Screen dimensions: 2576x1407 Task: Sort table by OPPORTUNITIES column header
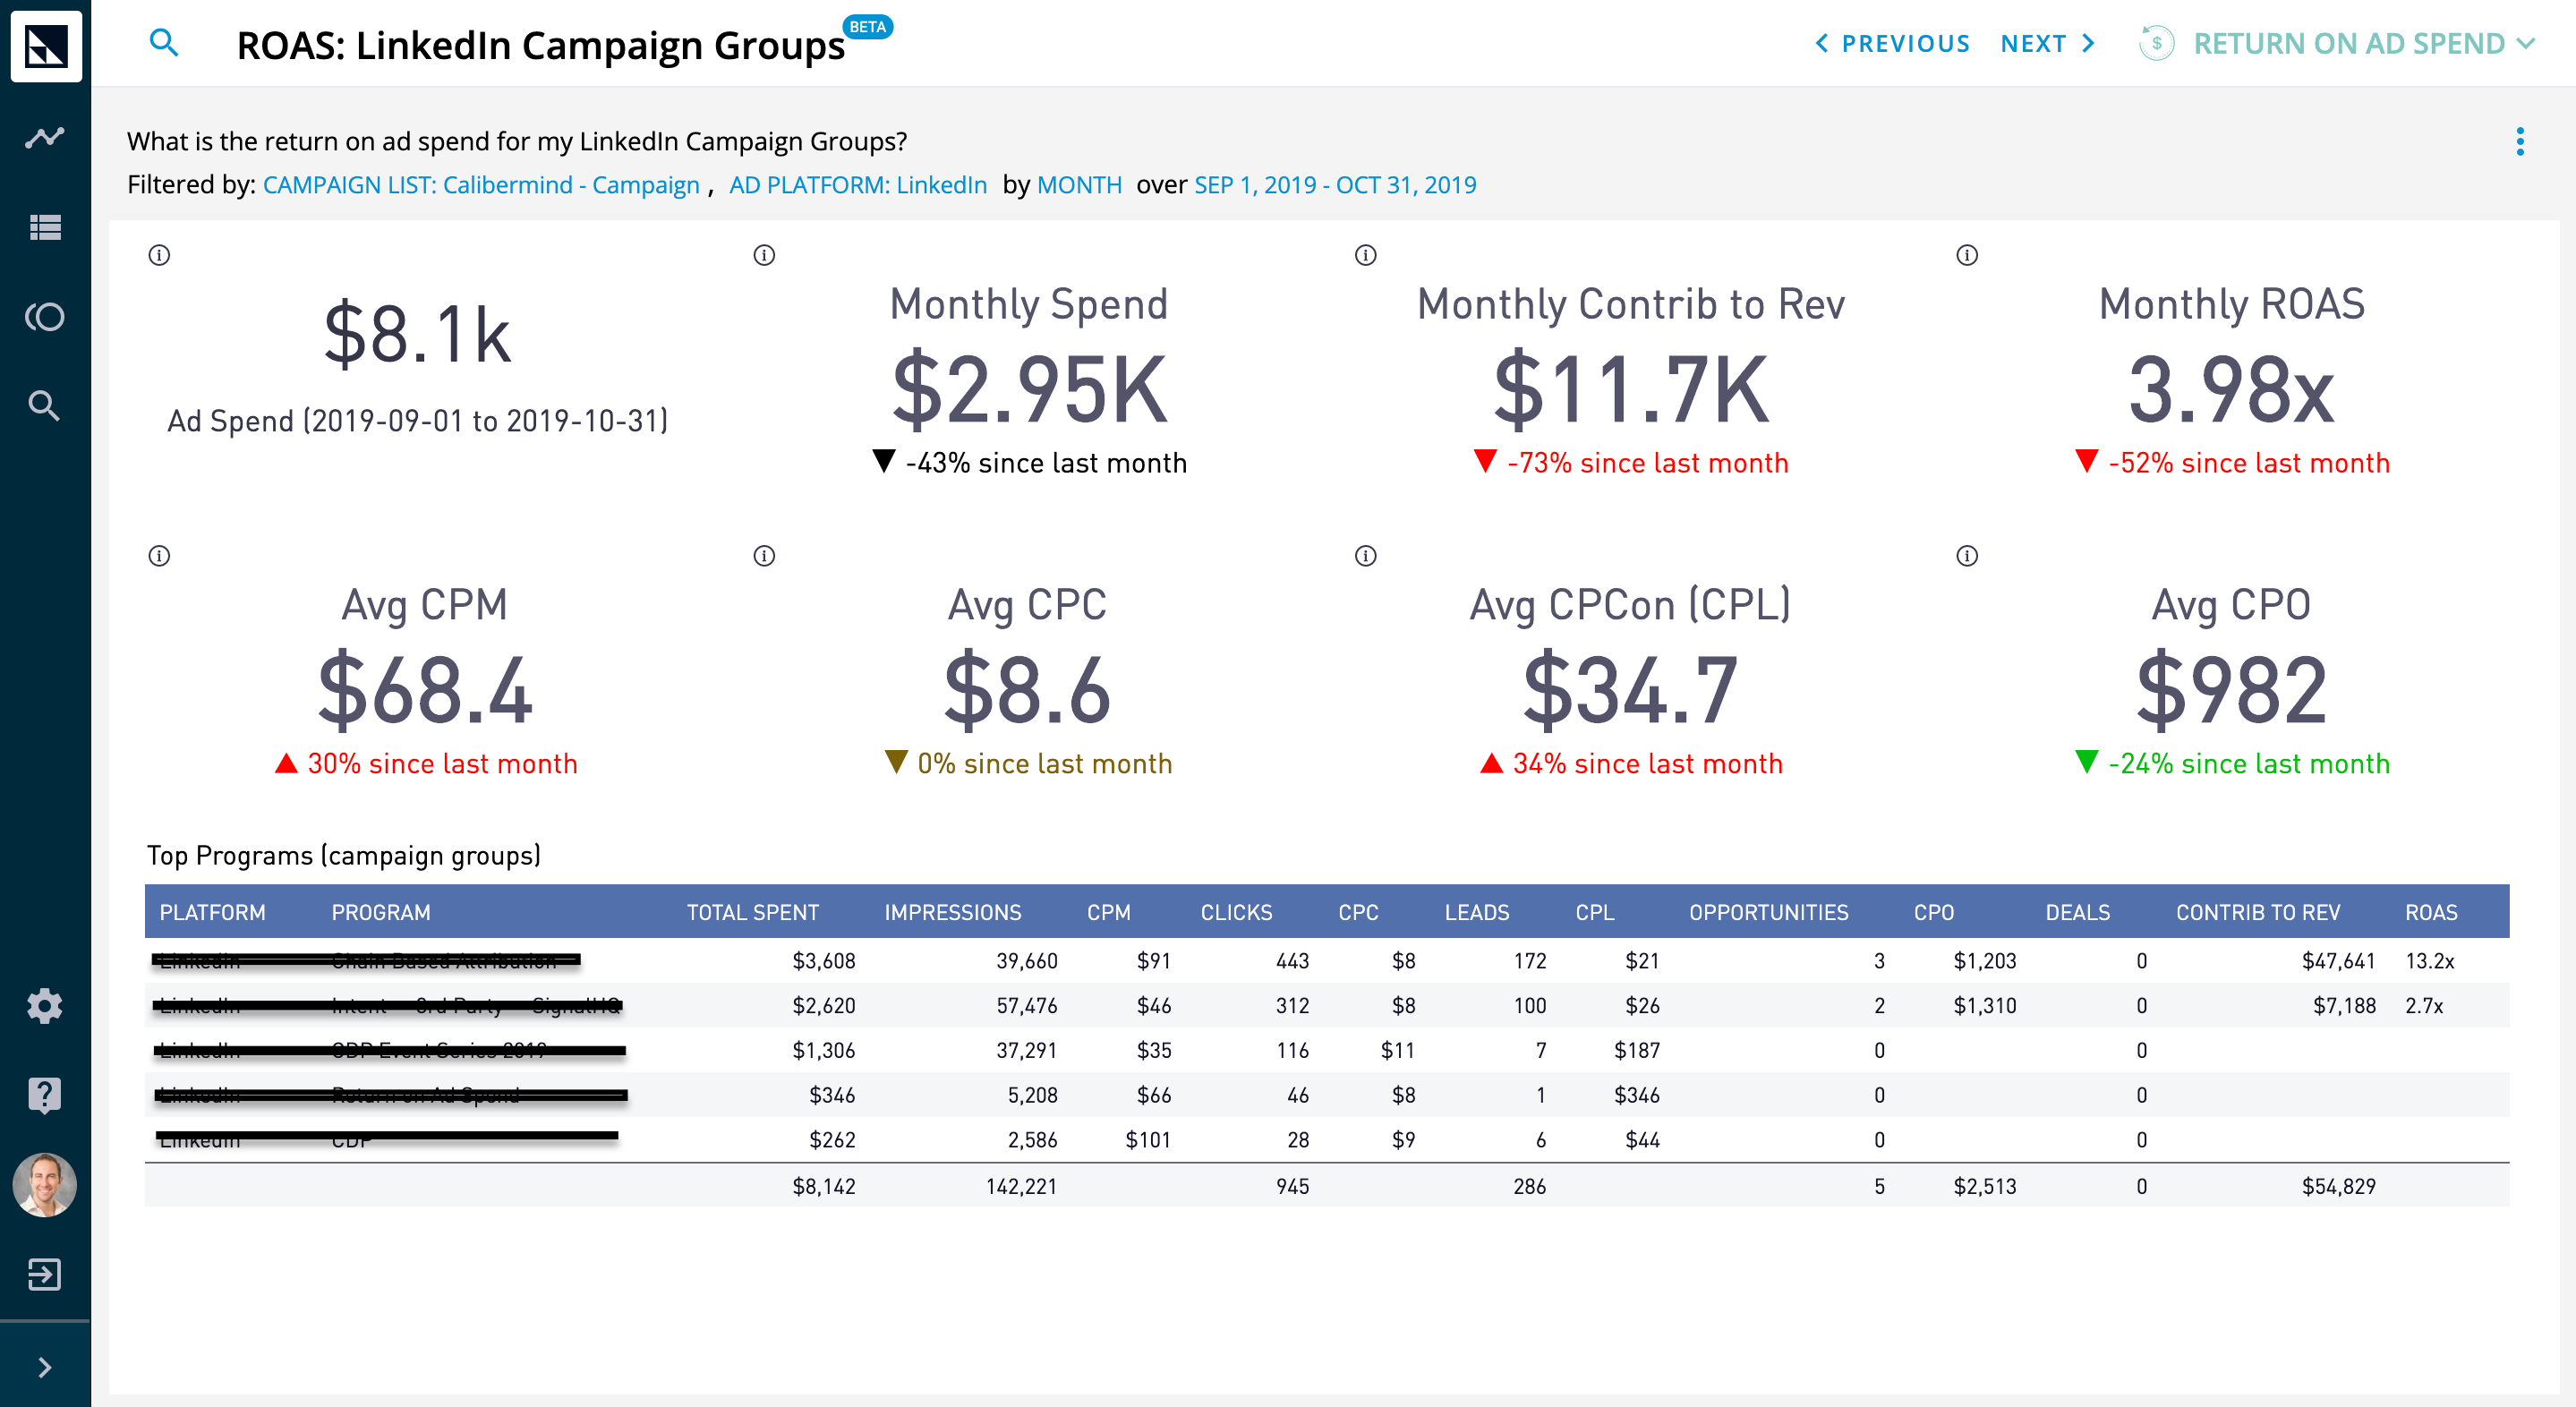tap(1768, 912)
